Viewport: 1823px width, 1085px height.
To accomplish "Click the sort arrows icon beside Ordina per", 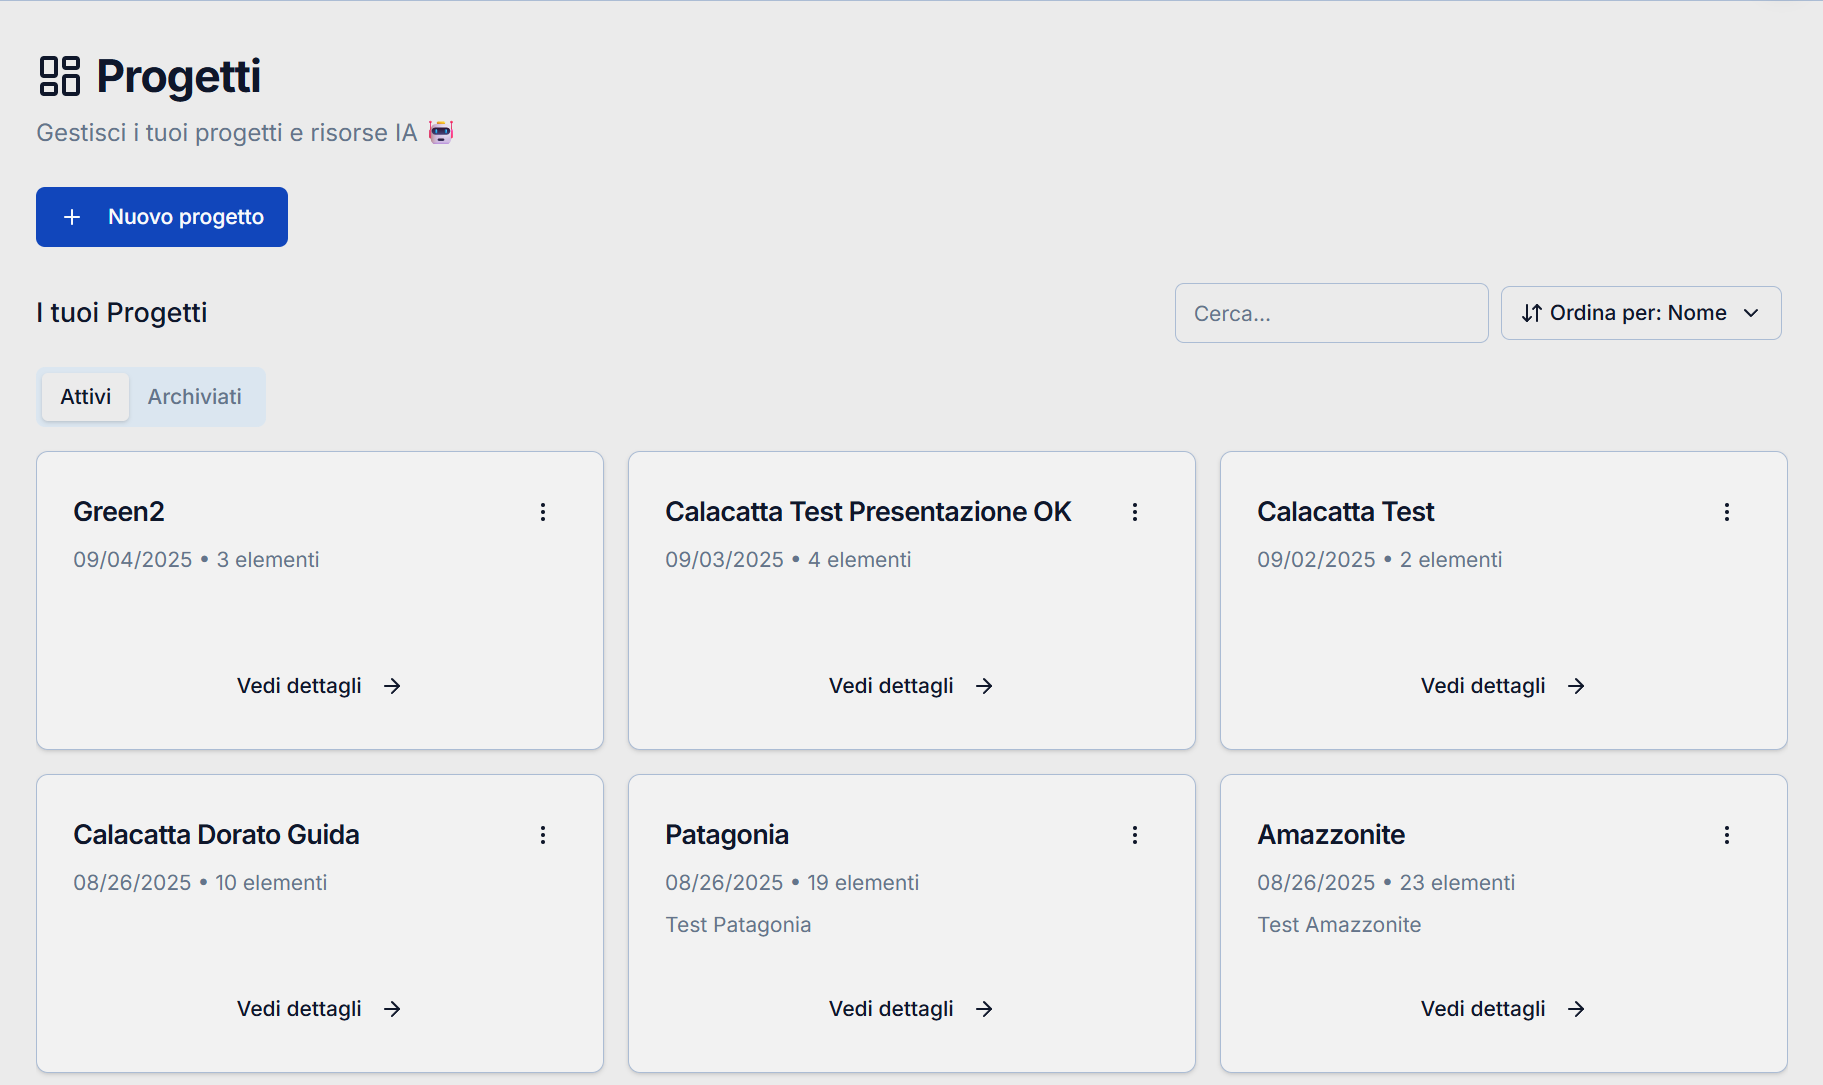I will (x=1531, y=313).
